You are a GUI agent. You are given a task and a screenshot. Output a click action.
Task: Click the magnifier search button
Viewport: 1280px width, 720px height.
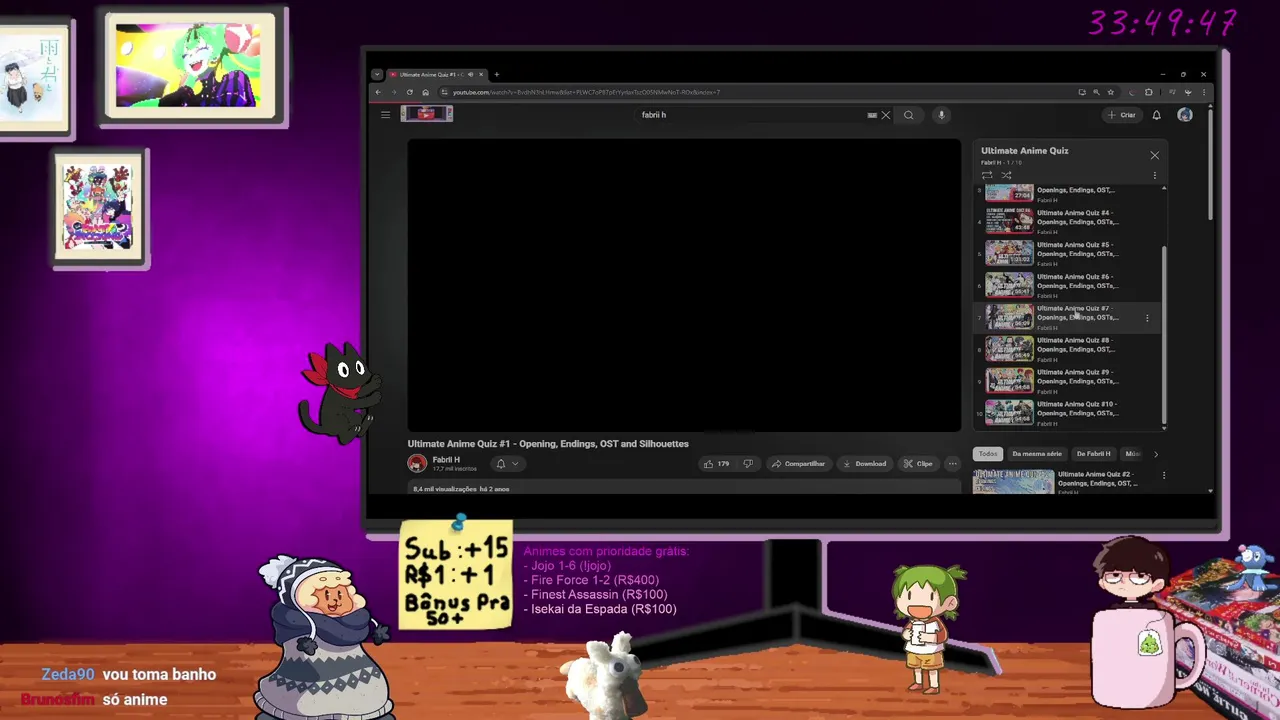pos(908,115)
